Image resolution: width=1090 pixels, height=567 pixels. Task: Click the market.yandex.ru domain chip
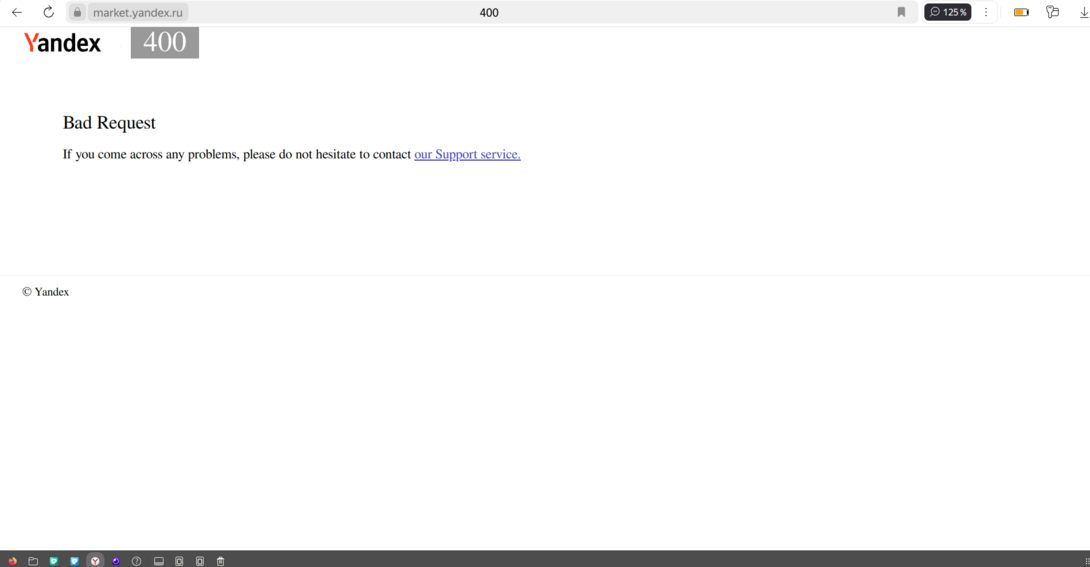pos(137,12)
